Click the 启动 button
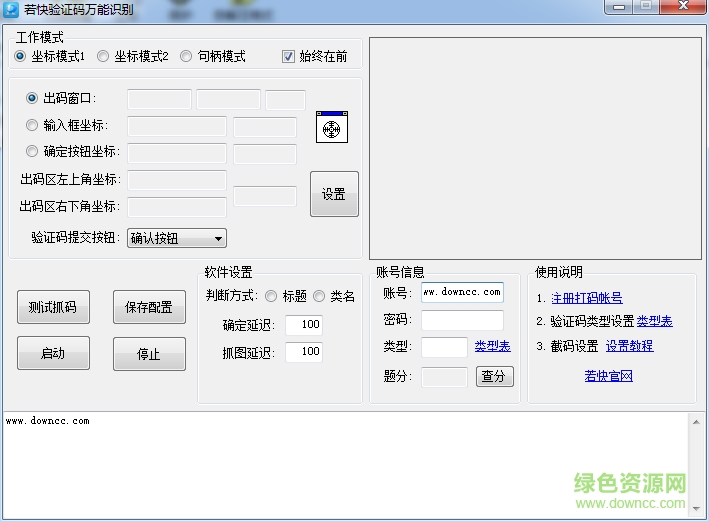This screenshot has height=522, width=709. [53, 353]
